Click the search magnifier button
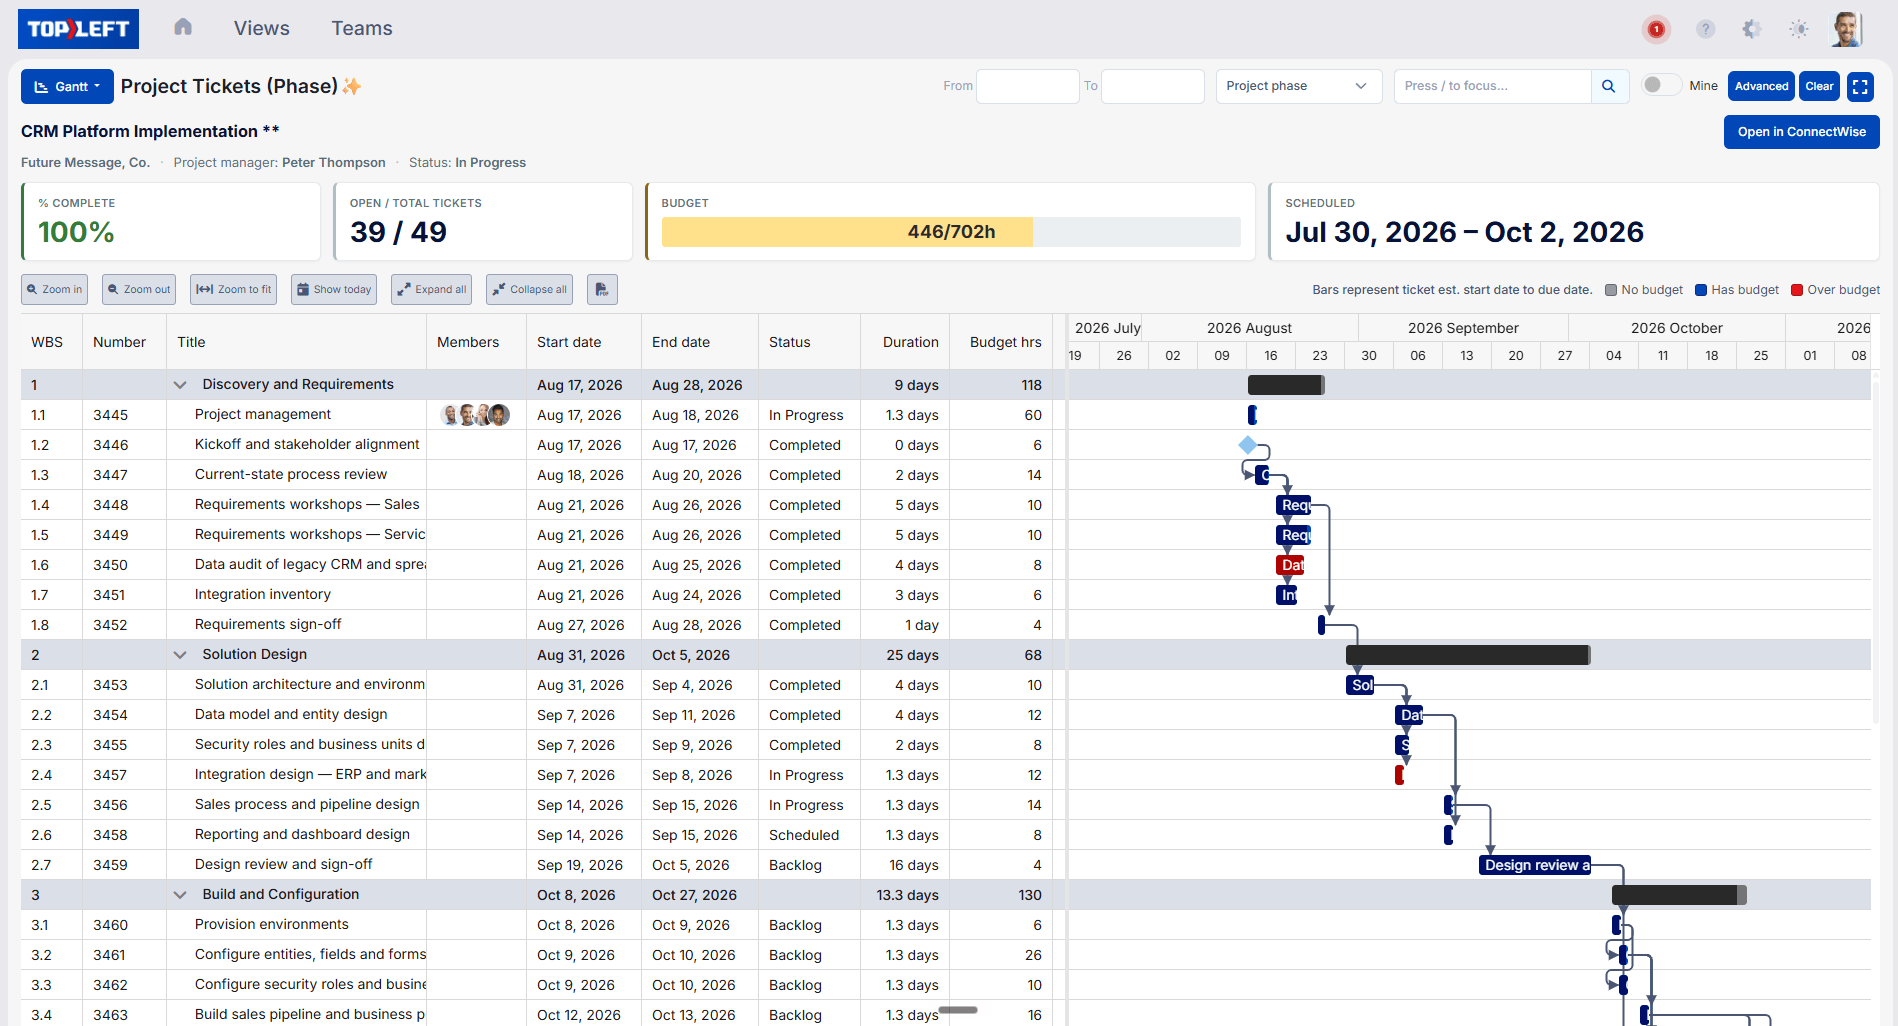Image resolution: width=1898 pixels, height=1026 pixels. click(1609, 86)
